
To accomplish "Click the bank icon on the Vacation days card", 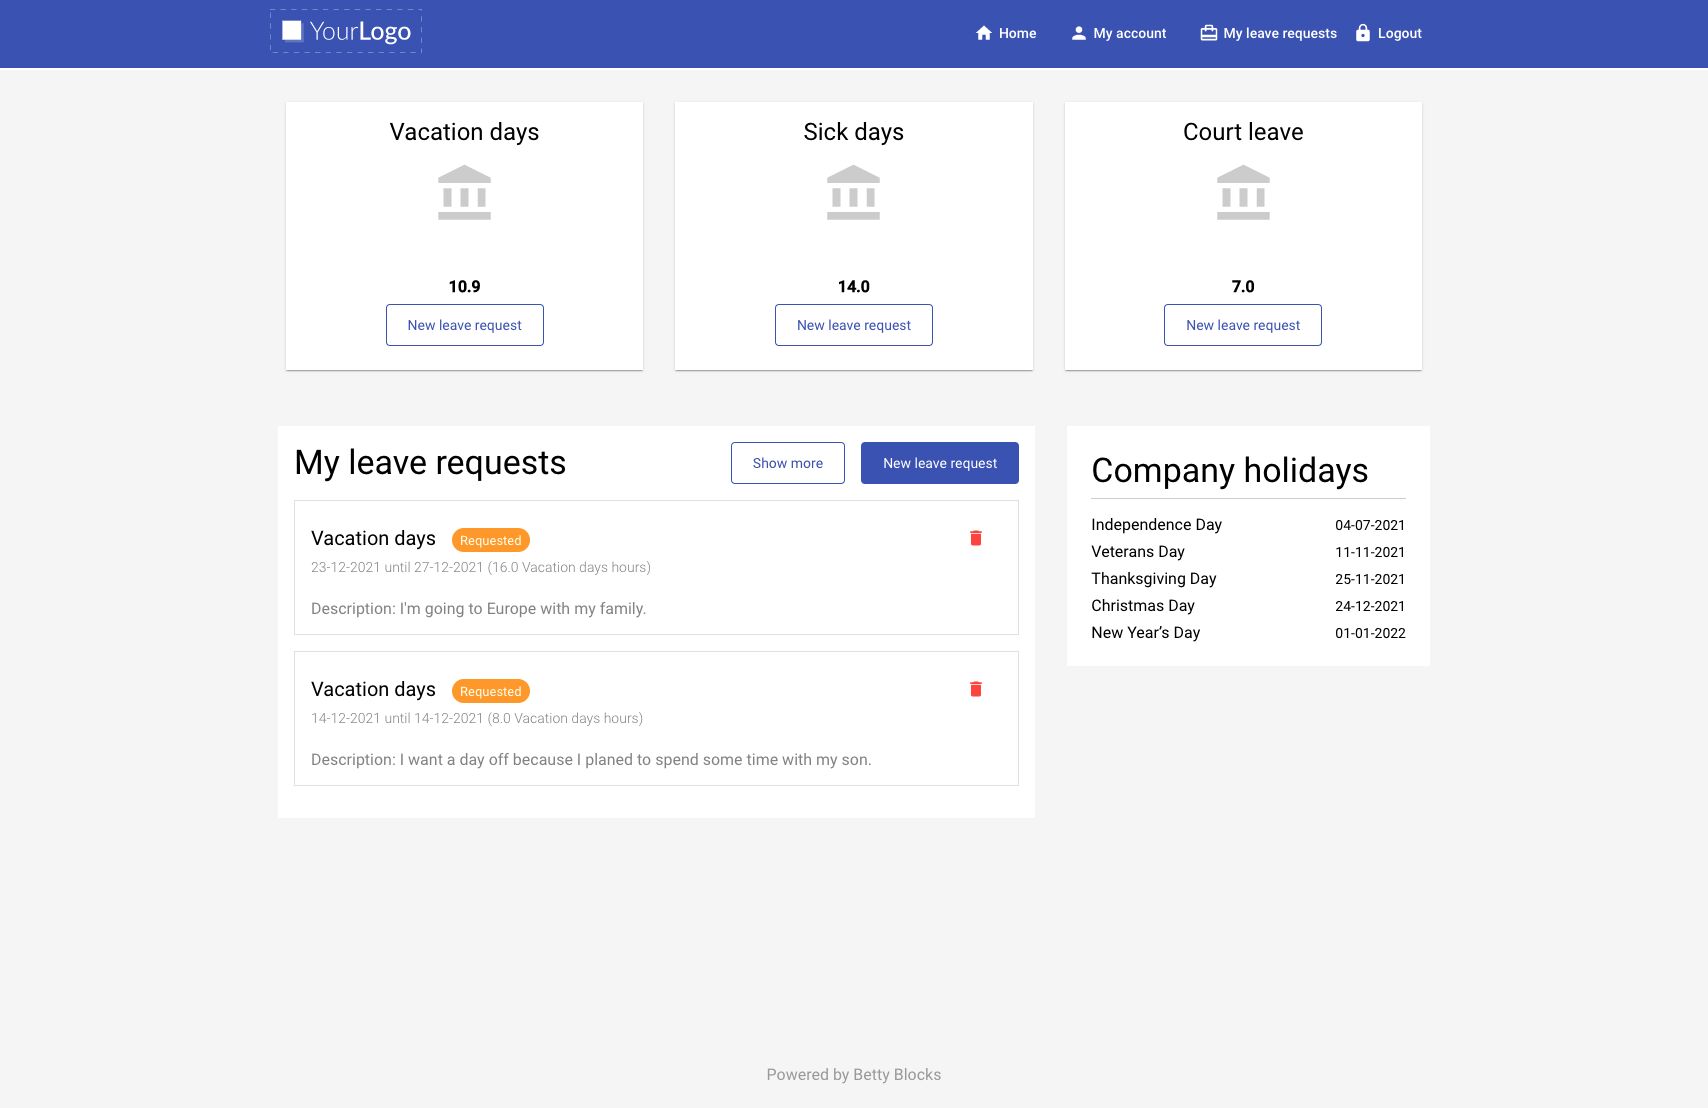I will pos(464,193).
